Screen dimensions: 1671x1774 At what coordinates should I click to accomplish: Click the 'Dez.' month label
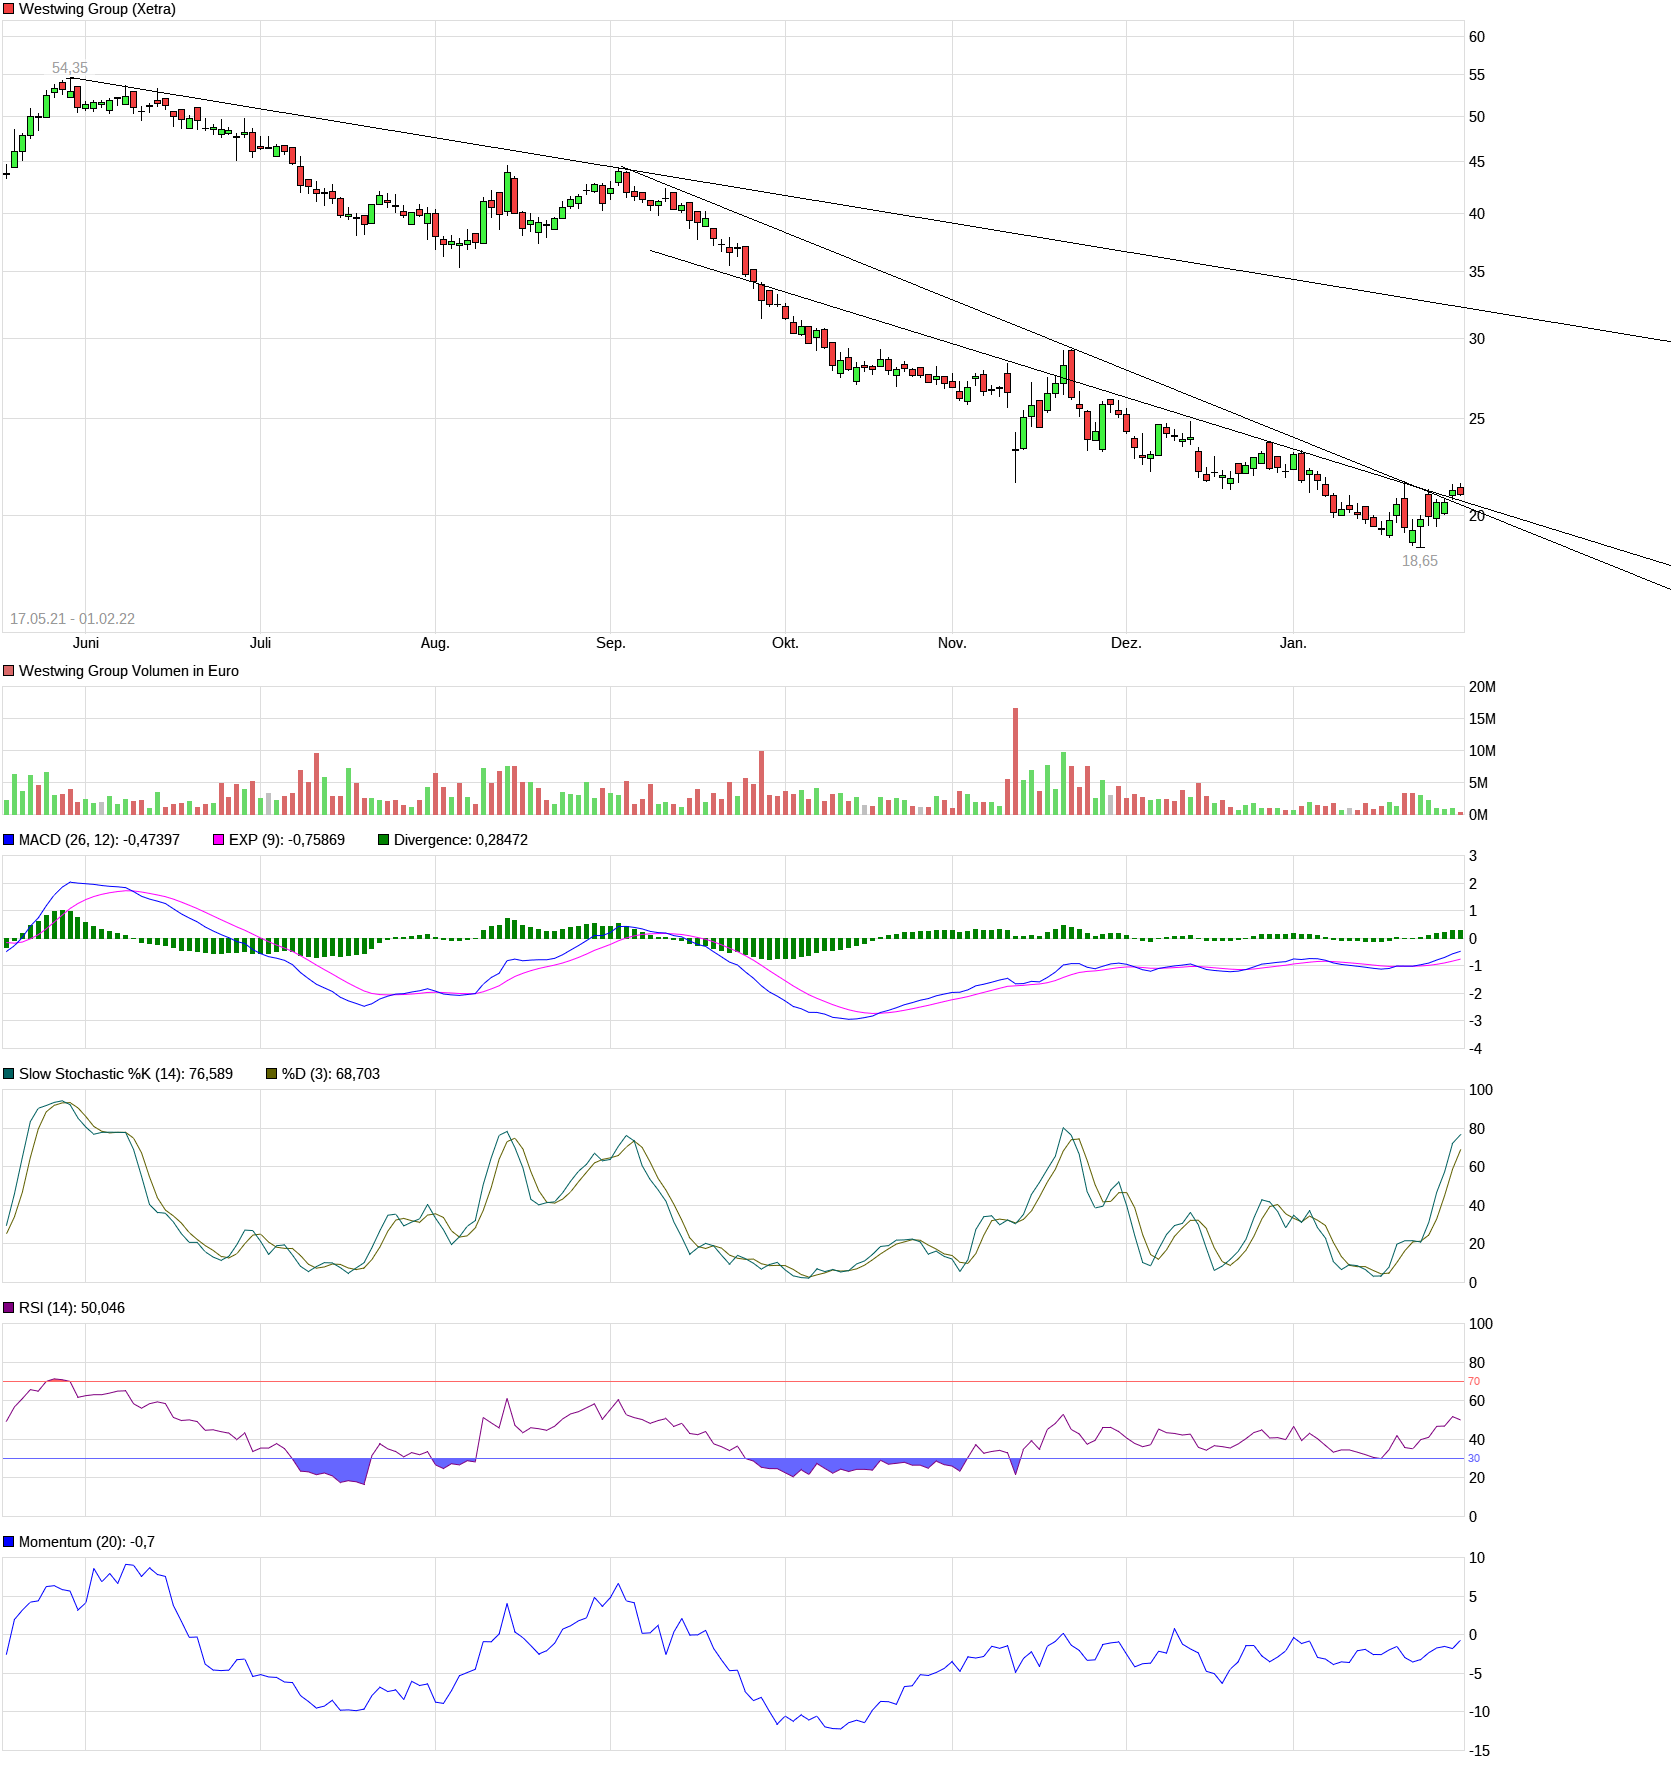tap(1126, 643)
